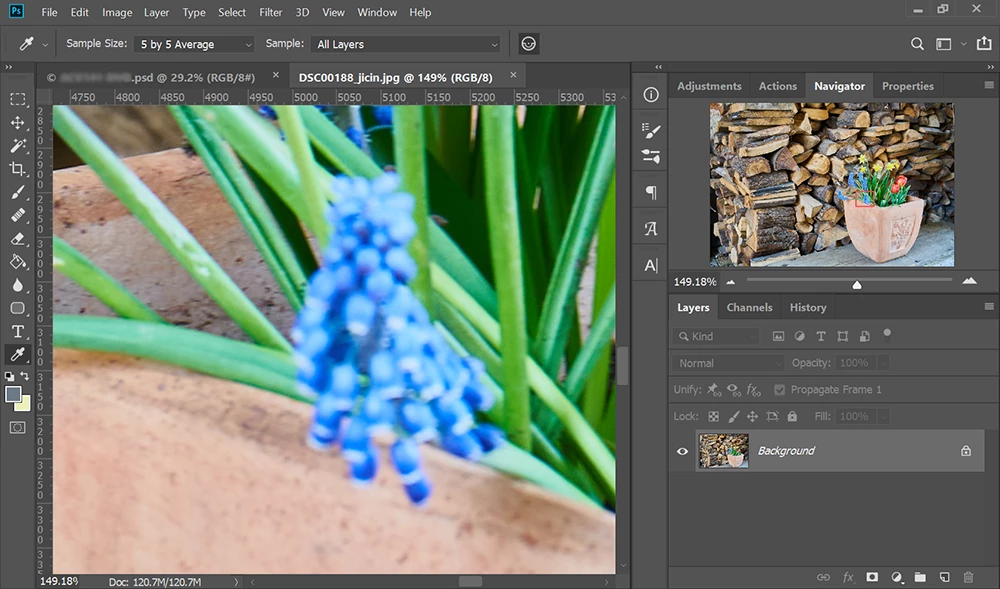This screenshot has width=1000, height=589.
Task: Click the Background layer thumbnail
Action: click(x=723, y=451)
